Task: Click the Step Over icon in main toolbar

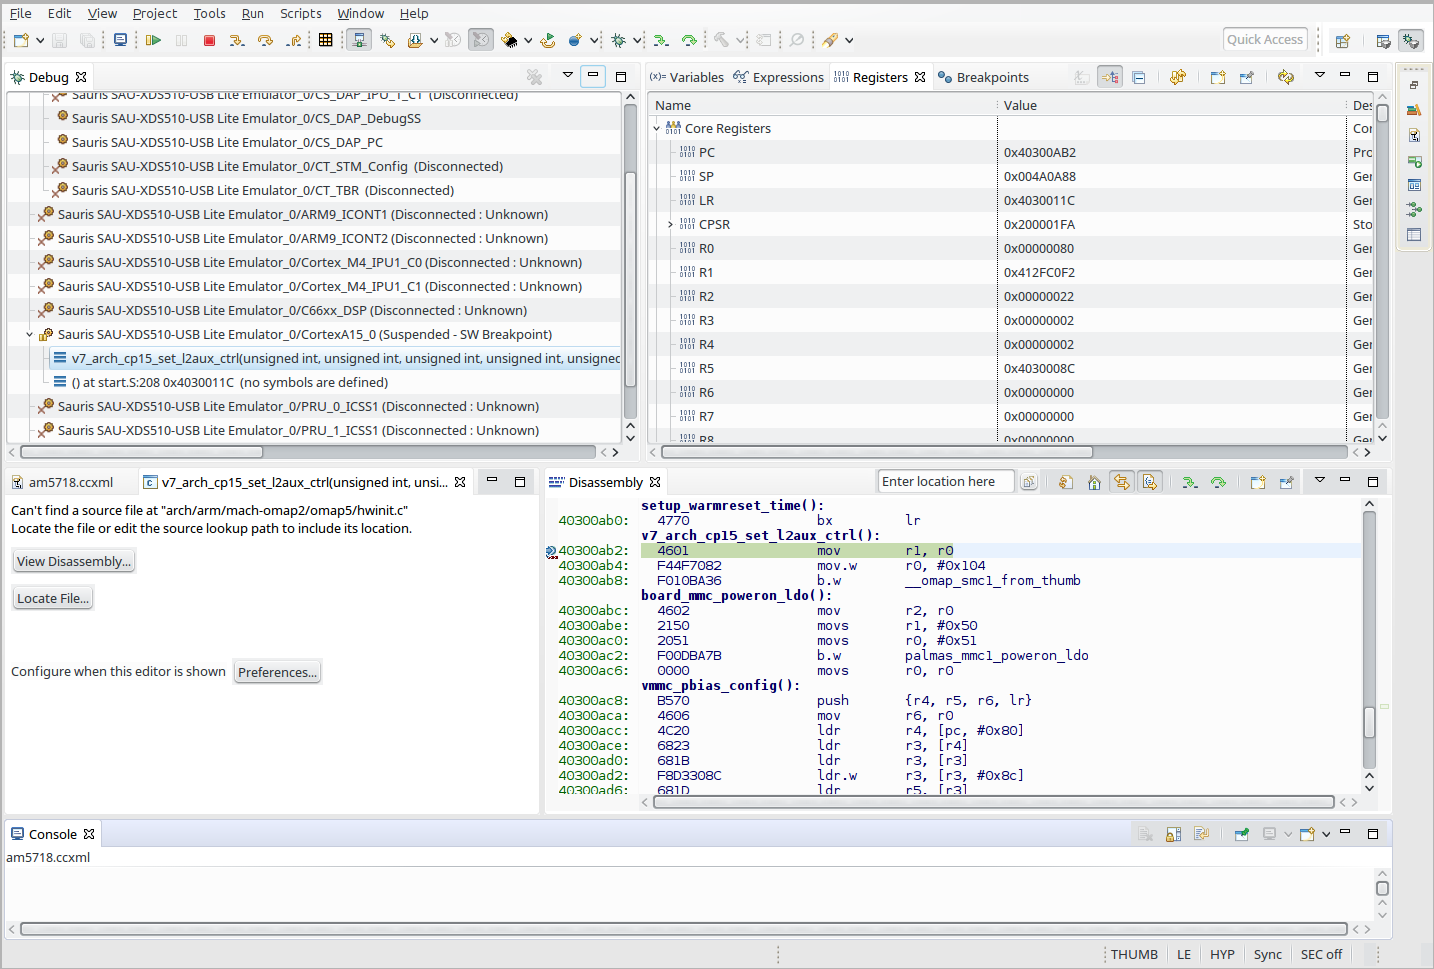Action: [265, 40]
